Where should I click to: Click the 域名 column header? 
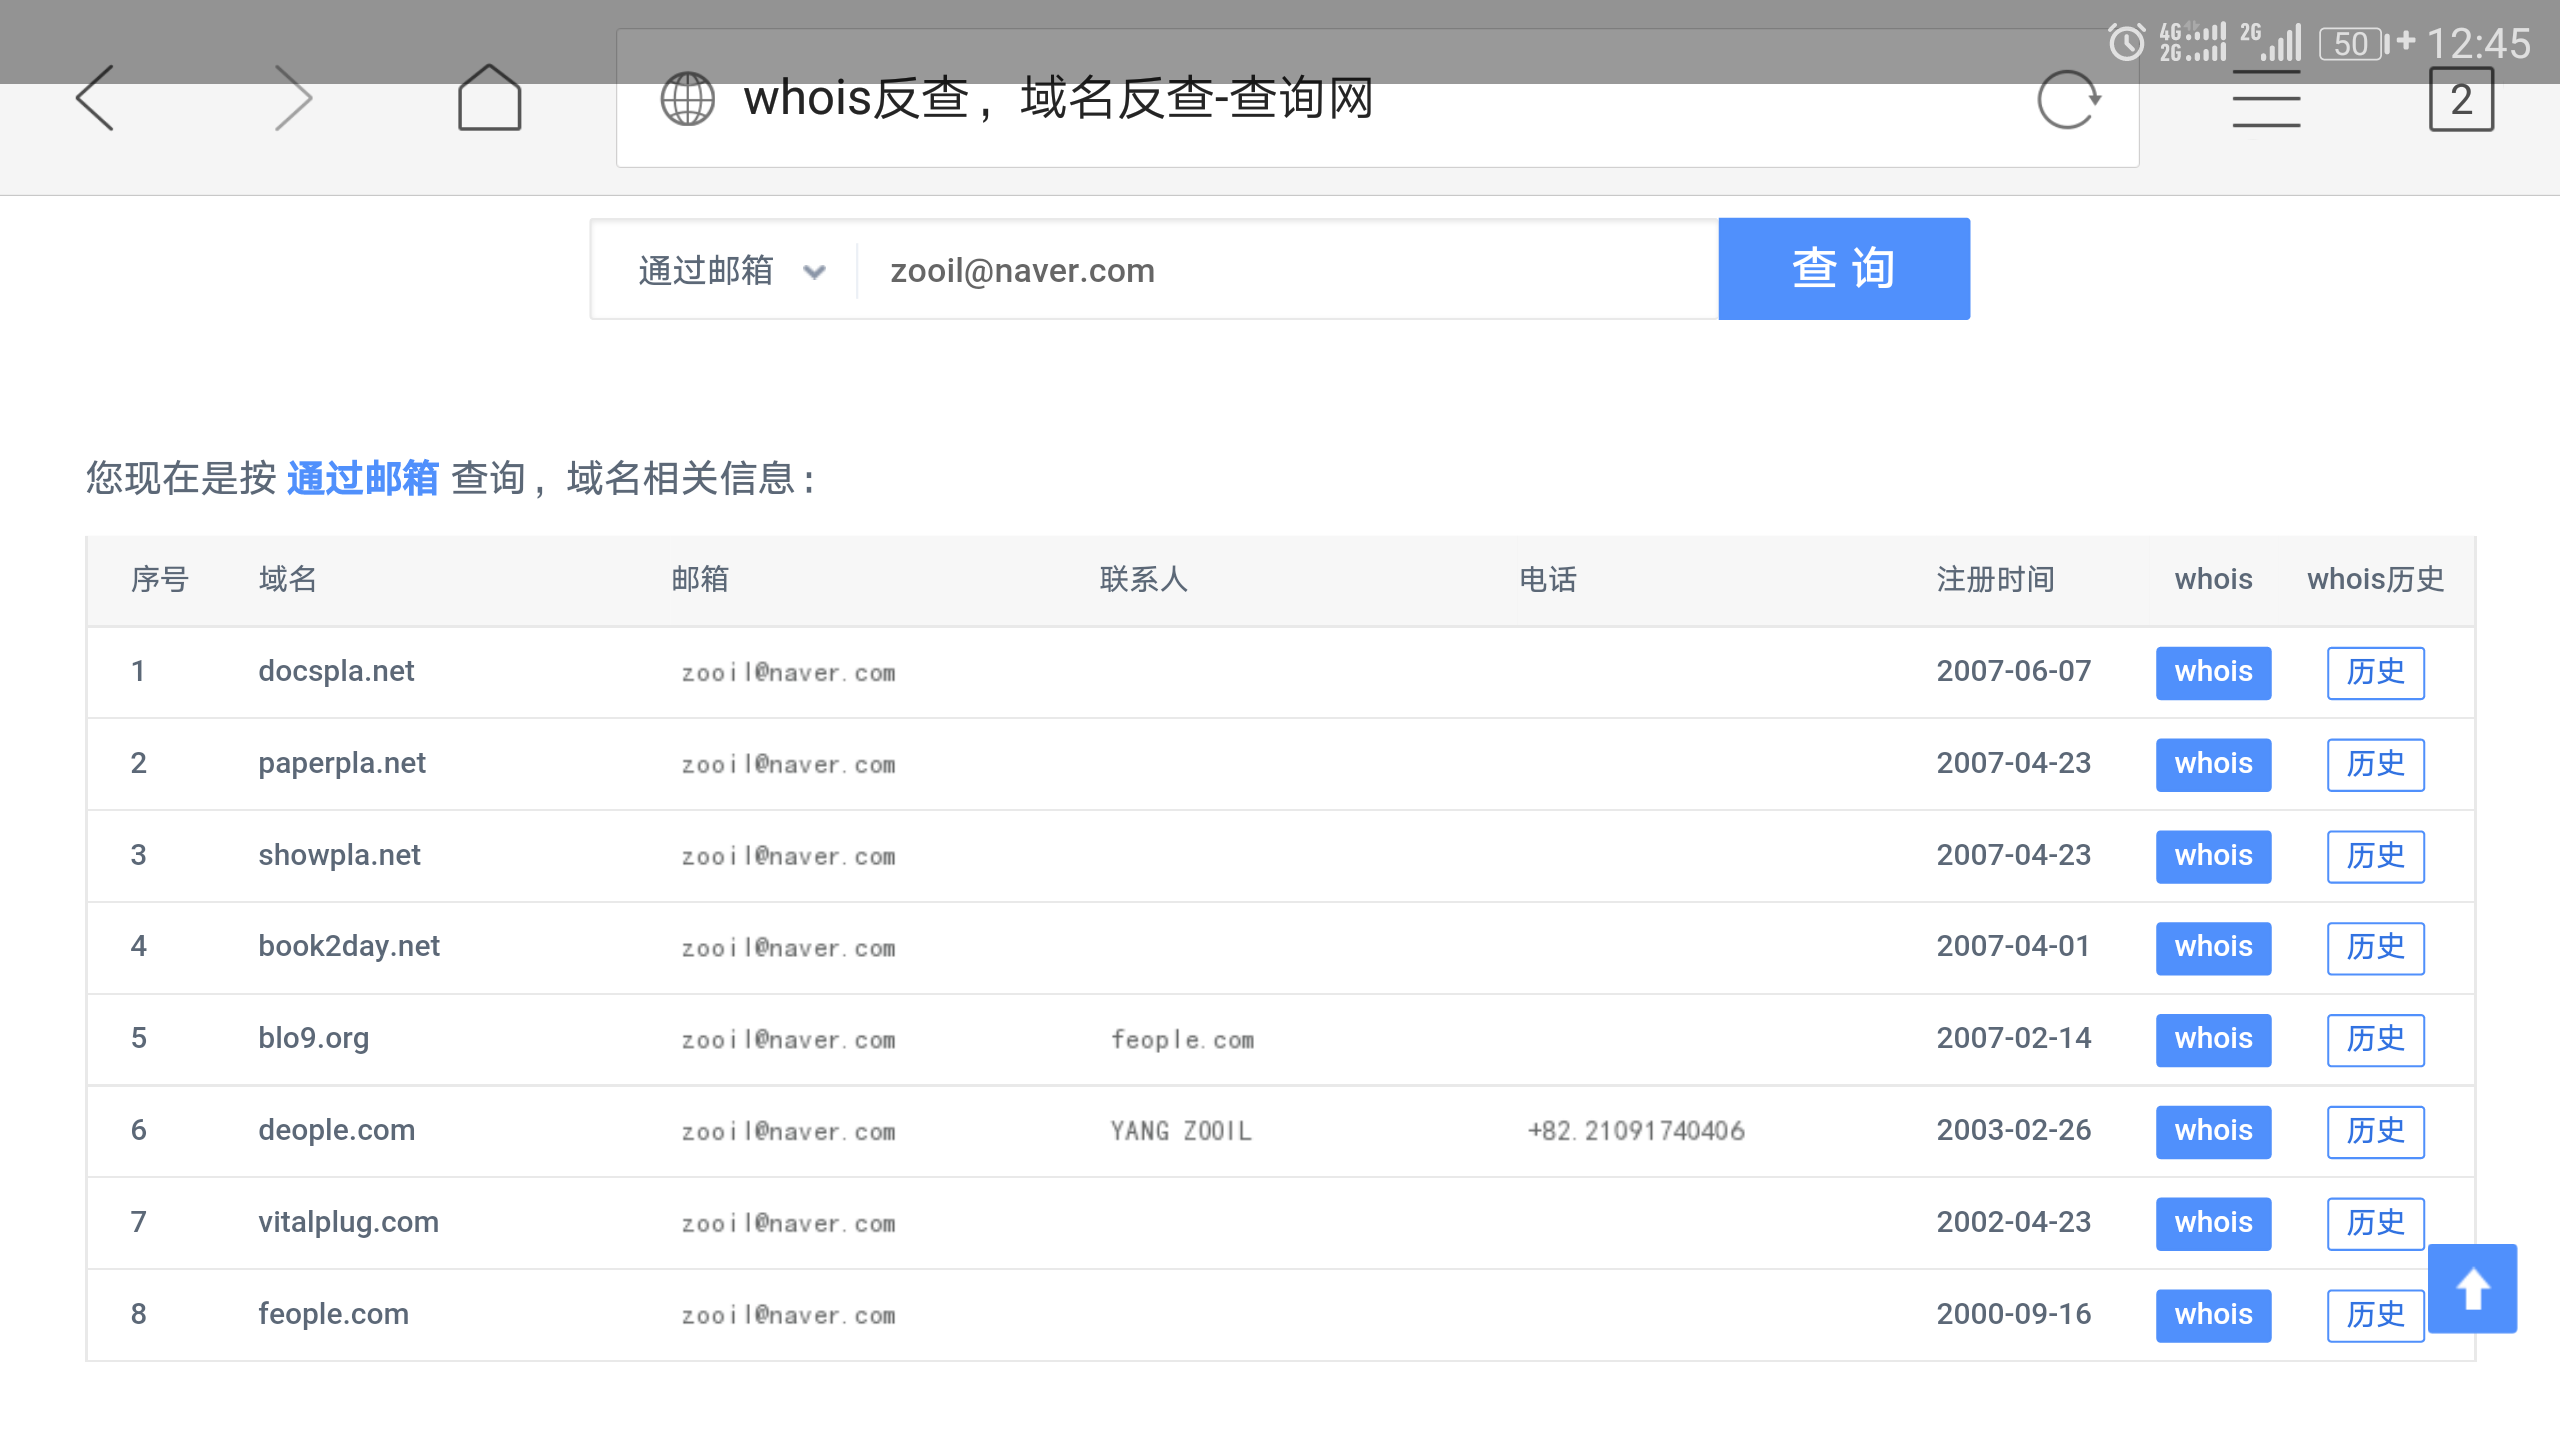[x=288, y=579]
